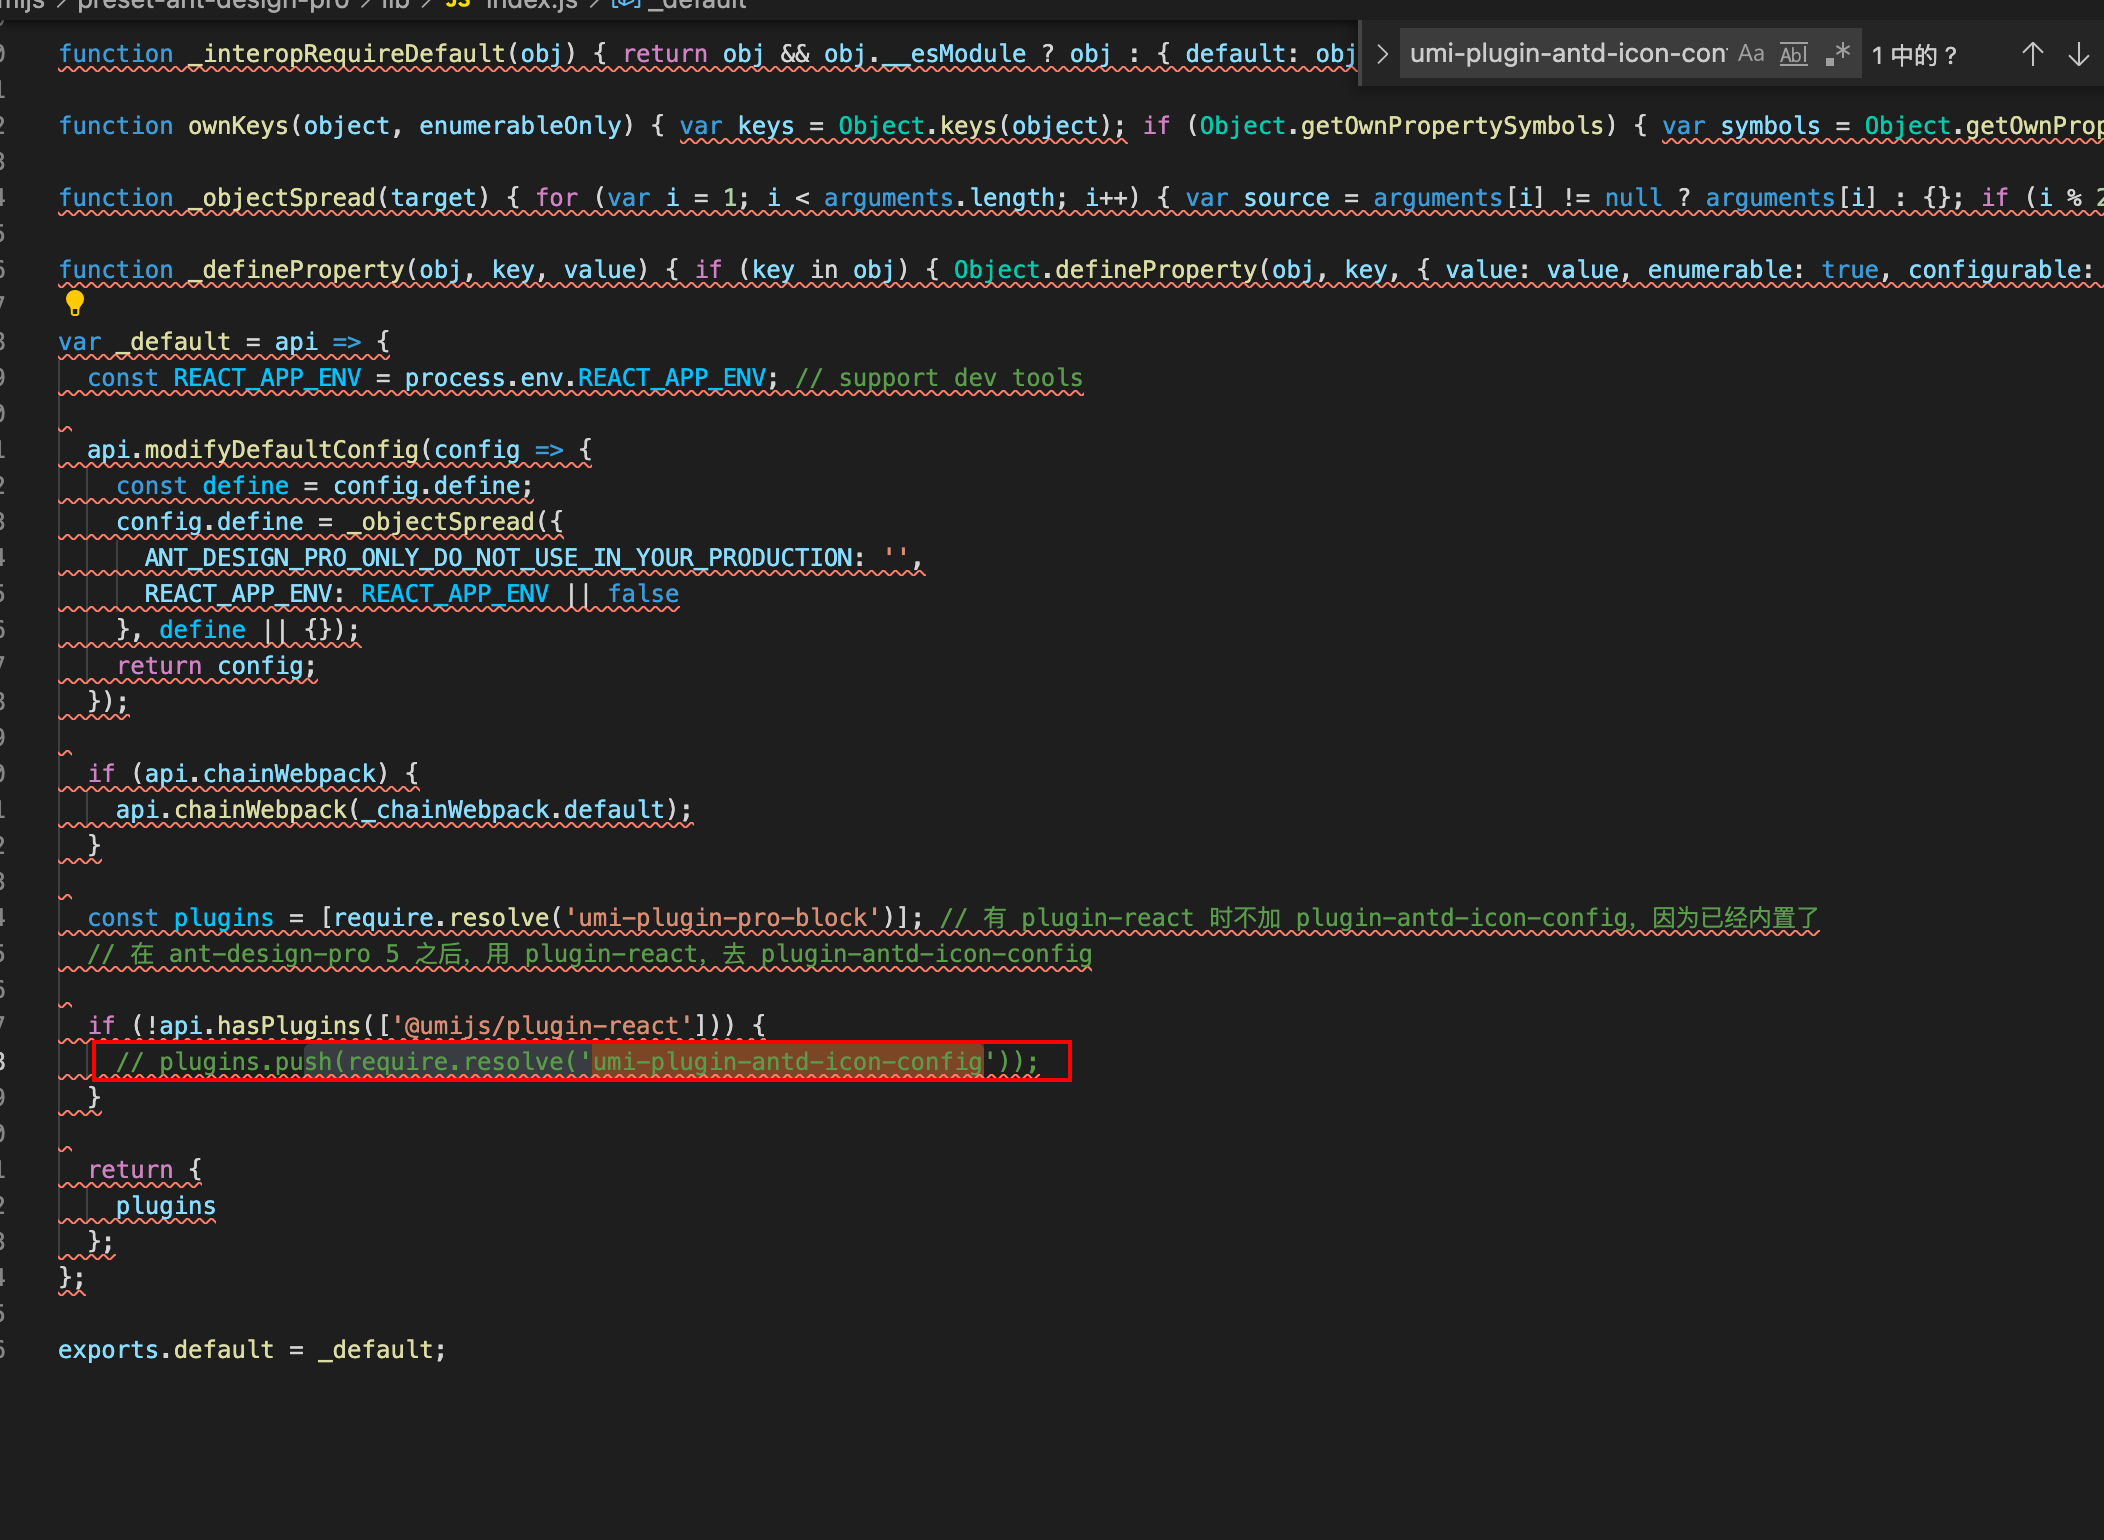This screenshot has width=2104, height=1540.
Task: Expand find widget to show replace field
Action: click(x=1382, y=54)
